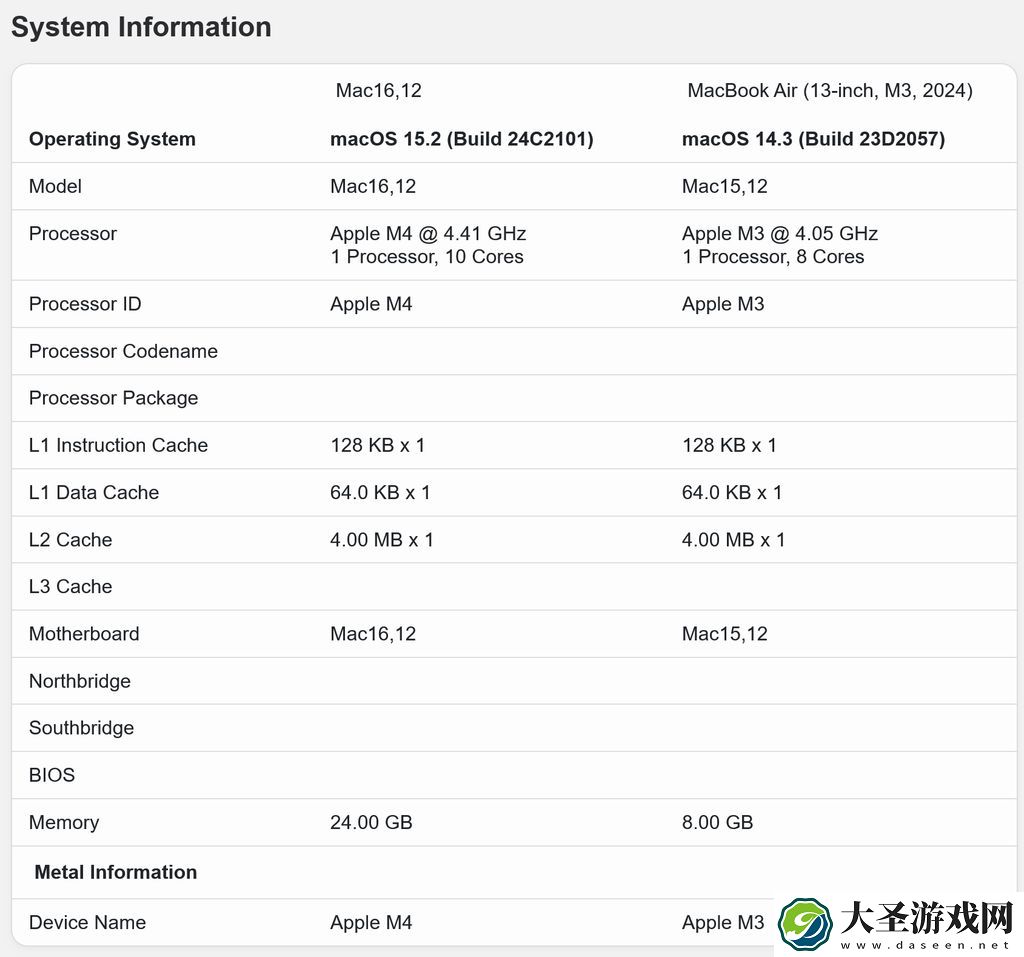
Task: Select "Apple M3" in the Device Name row
Action: (x=723, y=922)
